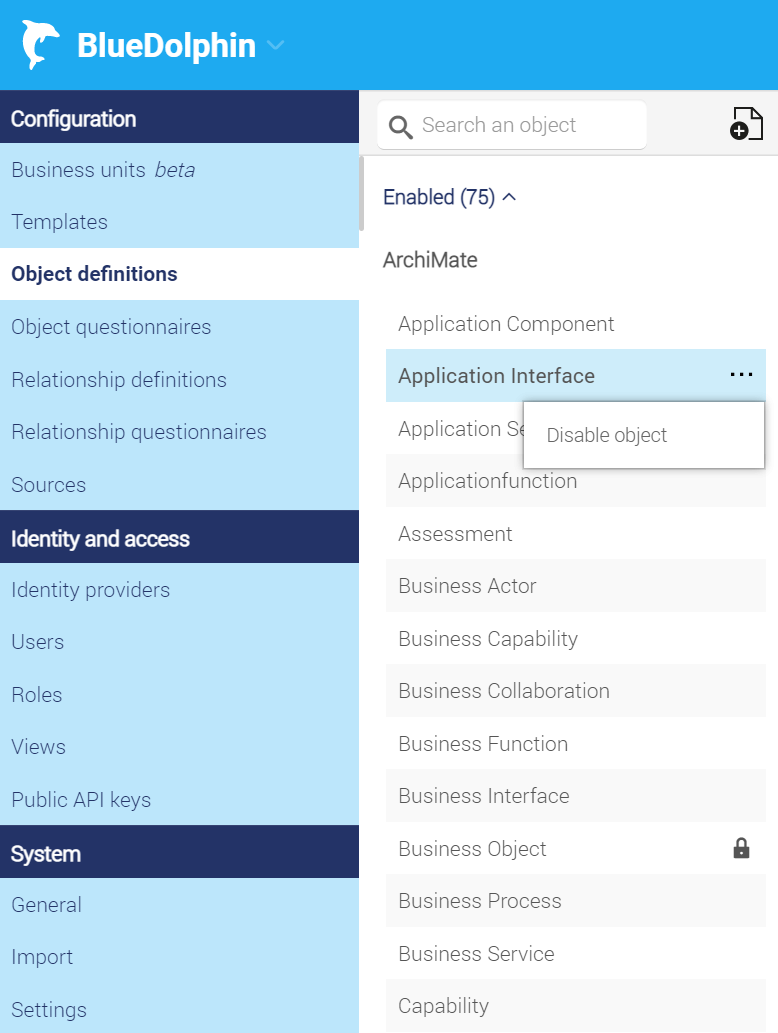Open Sources in the sidebar
Viewport: 778px width, 1033px height.
coord(179,484)
